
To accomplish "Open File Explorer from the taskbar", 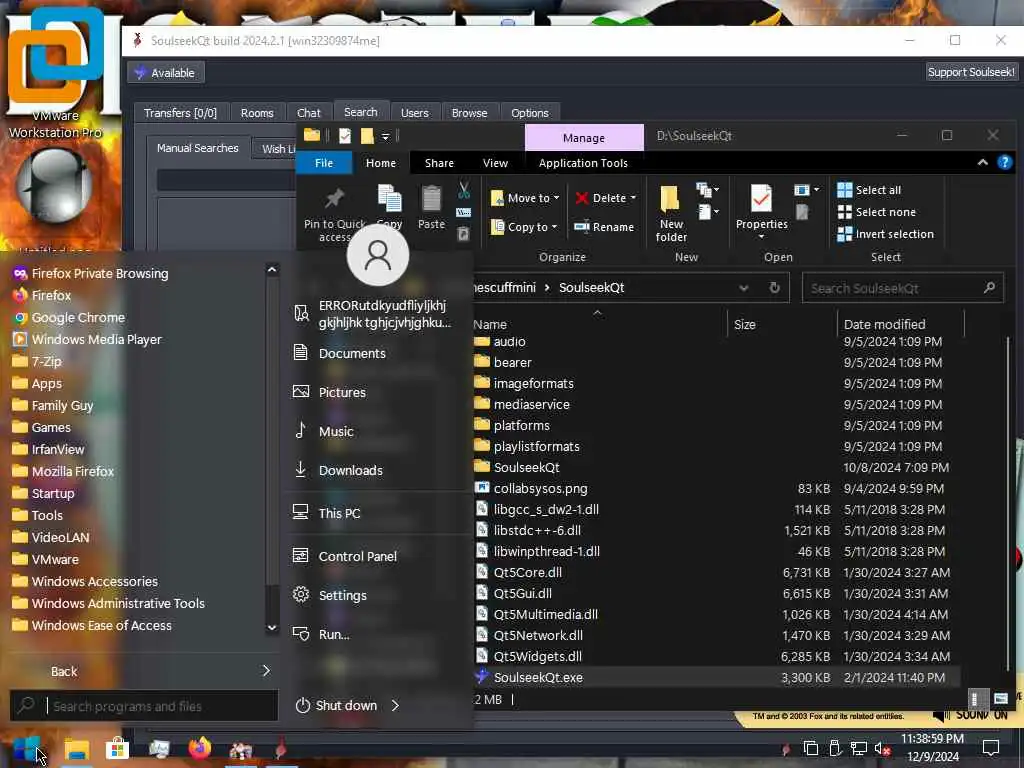I will 76,748.
